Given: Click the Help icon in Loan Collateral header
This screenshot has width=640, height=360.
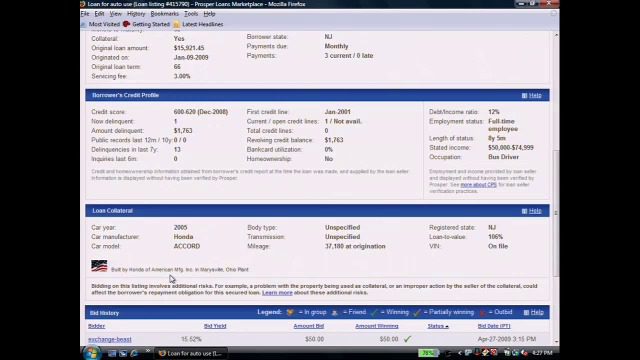Looking at the screenshot, I should tap(524, 211).
